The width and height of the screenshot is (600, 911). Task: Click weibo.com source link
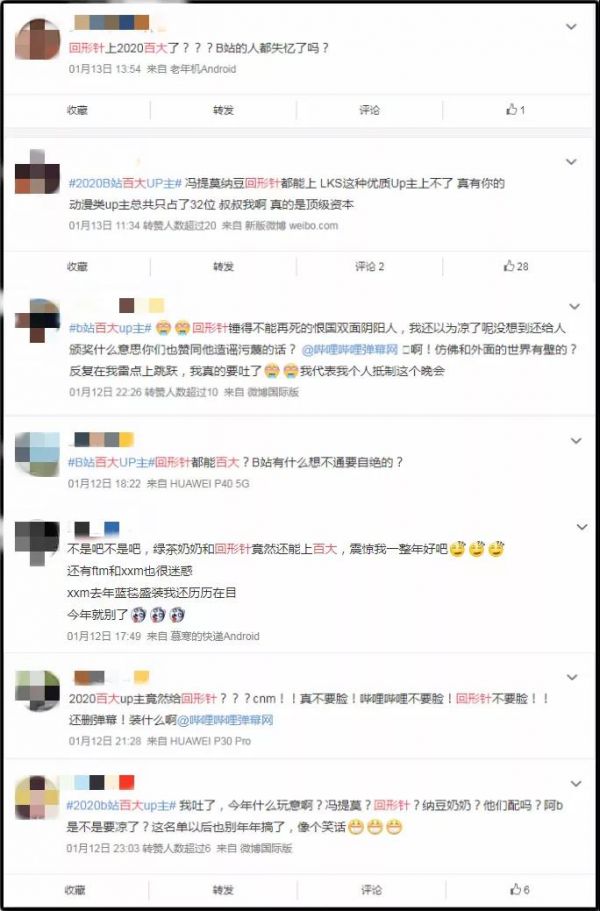tap(313, 225)
